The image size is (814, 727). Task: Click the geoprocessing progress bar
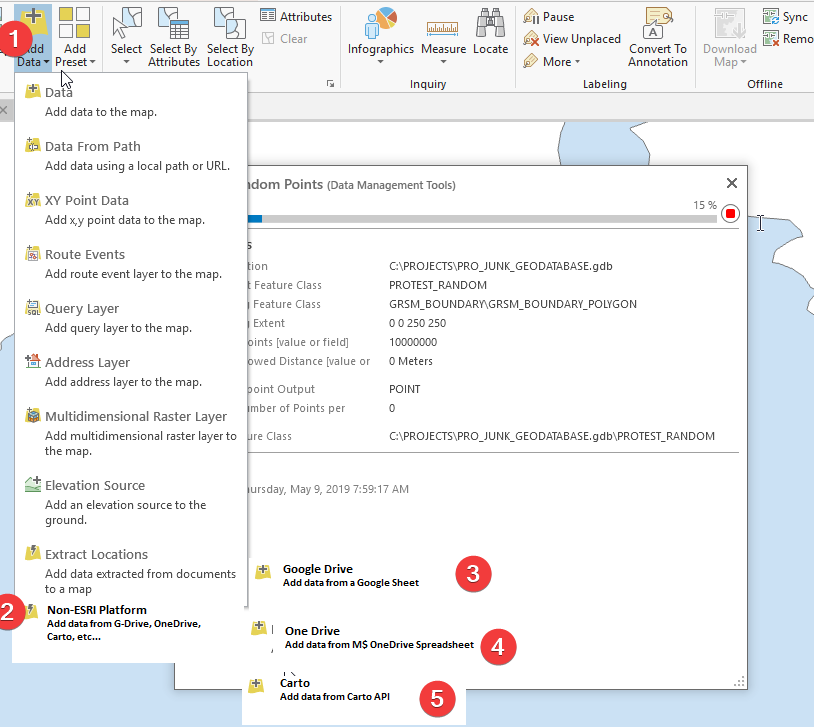[x=483, y=219]
